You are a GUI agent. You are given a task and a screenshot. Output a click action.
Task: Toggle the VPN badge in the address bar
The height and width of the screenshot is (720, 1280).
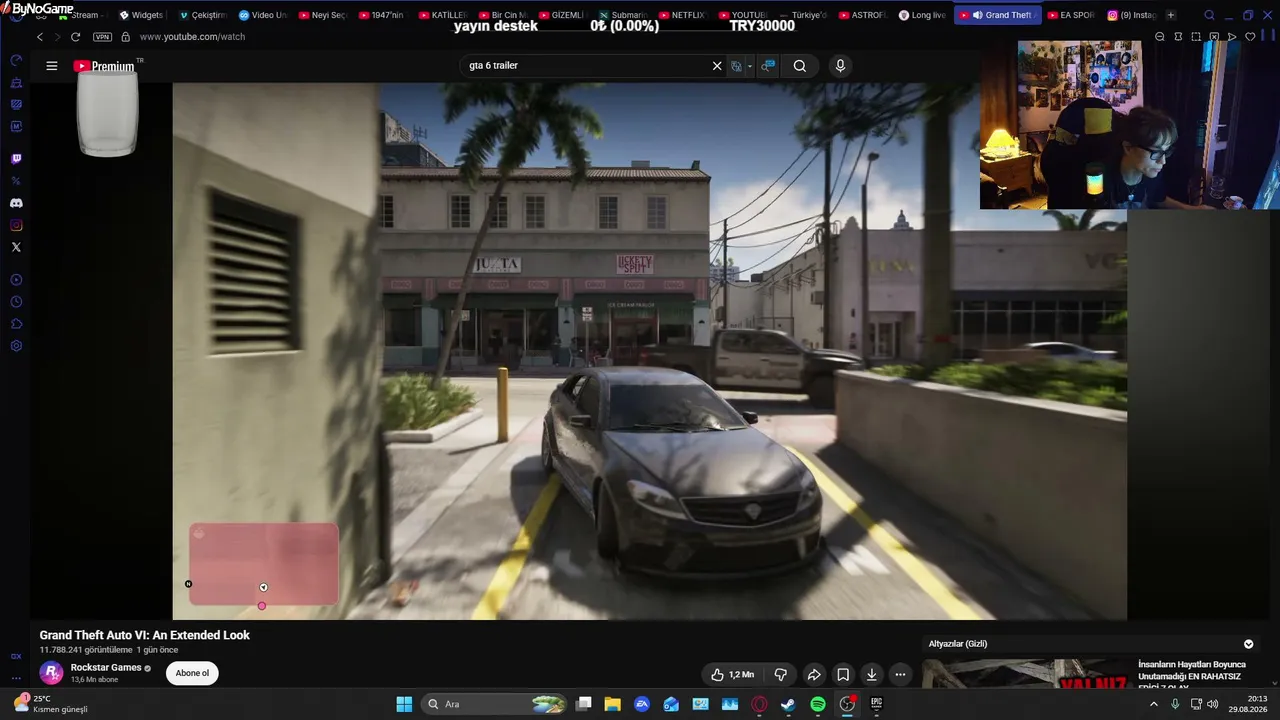(102, 37)
